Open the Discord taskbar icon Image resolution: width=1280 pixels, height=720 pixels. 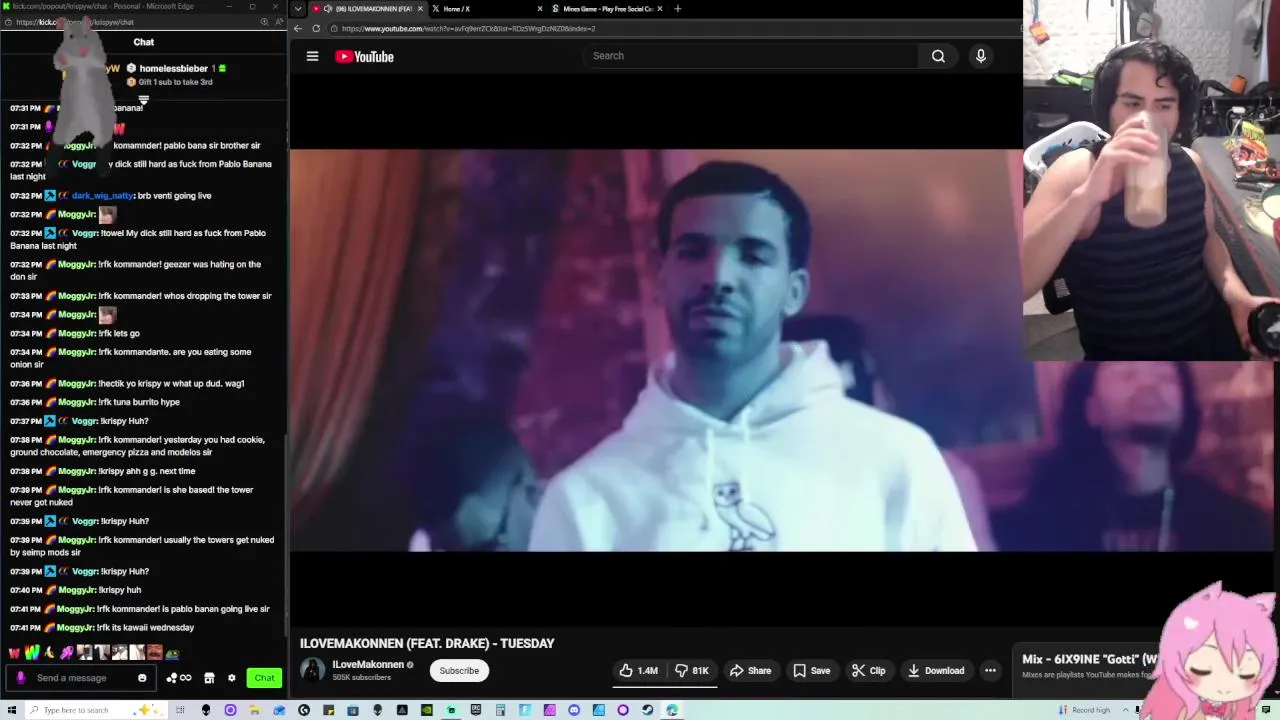tap(573, 710)
